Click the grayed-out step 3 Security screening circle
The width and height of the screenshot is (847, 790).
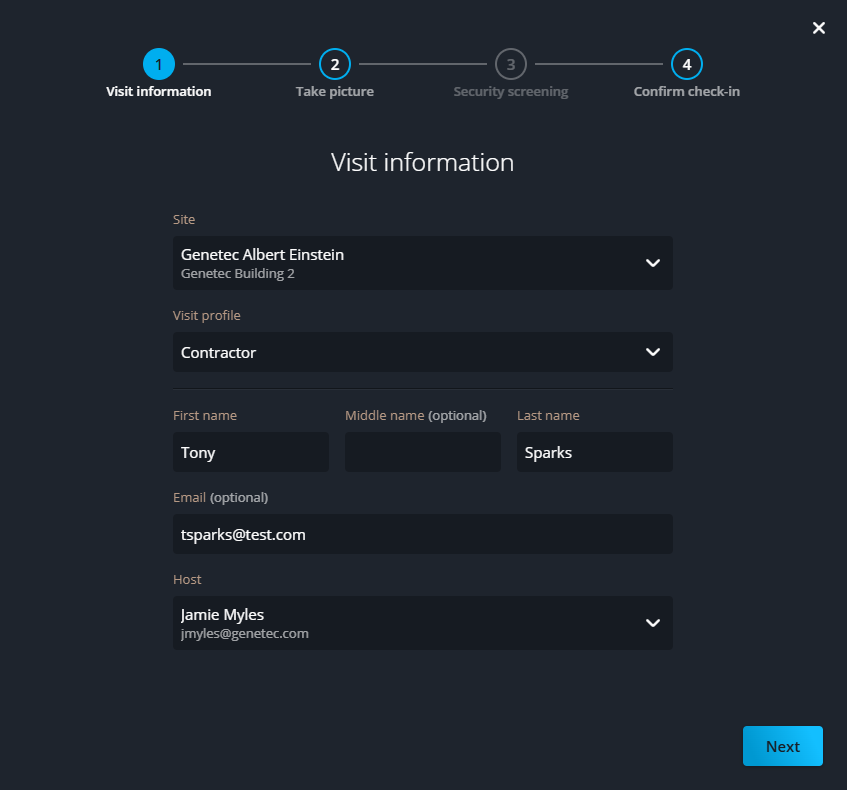510,63
